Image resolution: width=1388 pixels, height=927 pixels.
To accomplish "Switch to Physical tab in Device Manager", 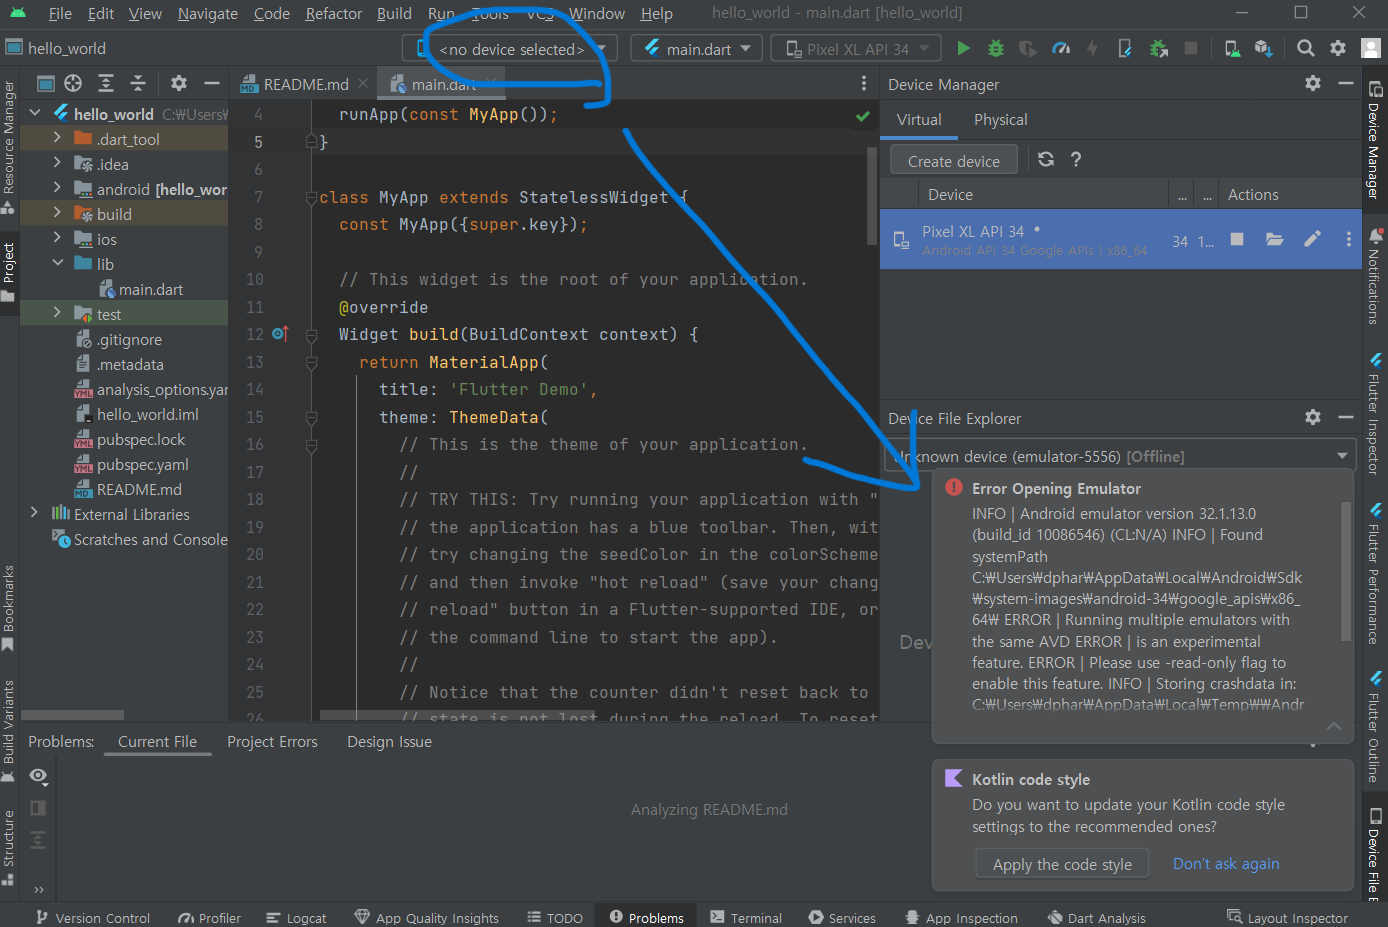I will [x=1000, y=119].
